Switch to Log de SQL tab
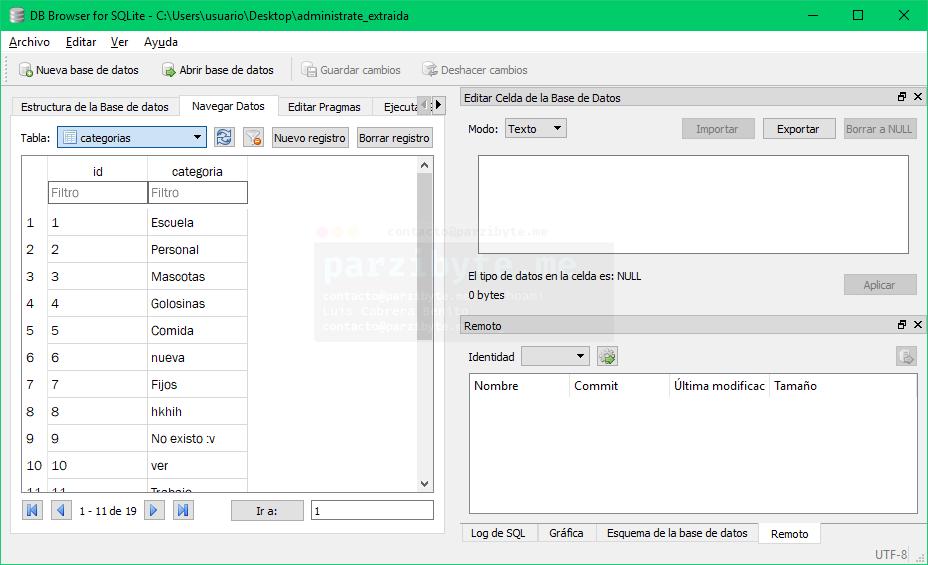Viewport: 928px width, 565px height. coord(498,533)
